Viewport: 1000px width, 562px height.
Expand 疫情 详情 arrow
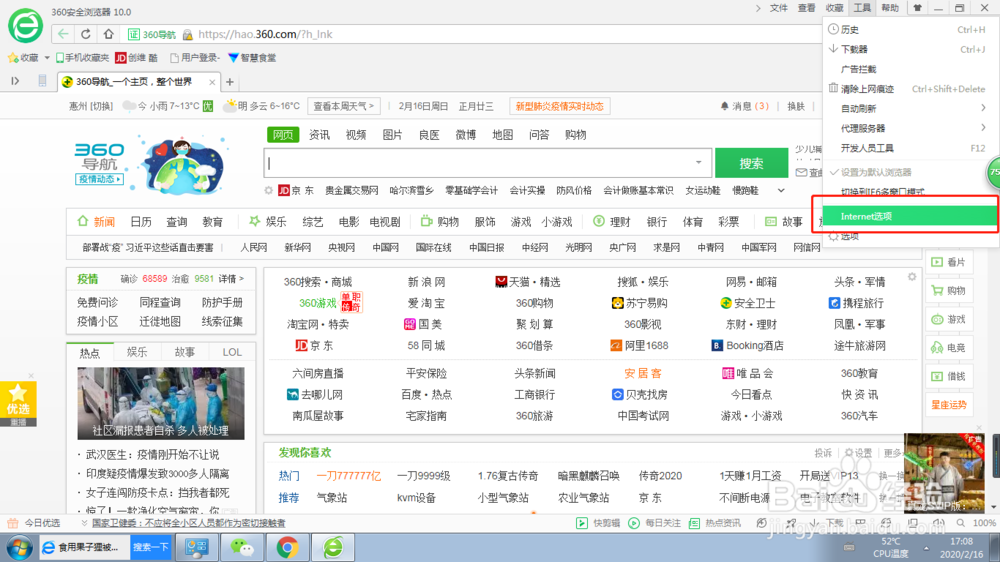pos(231,279)
